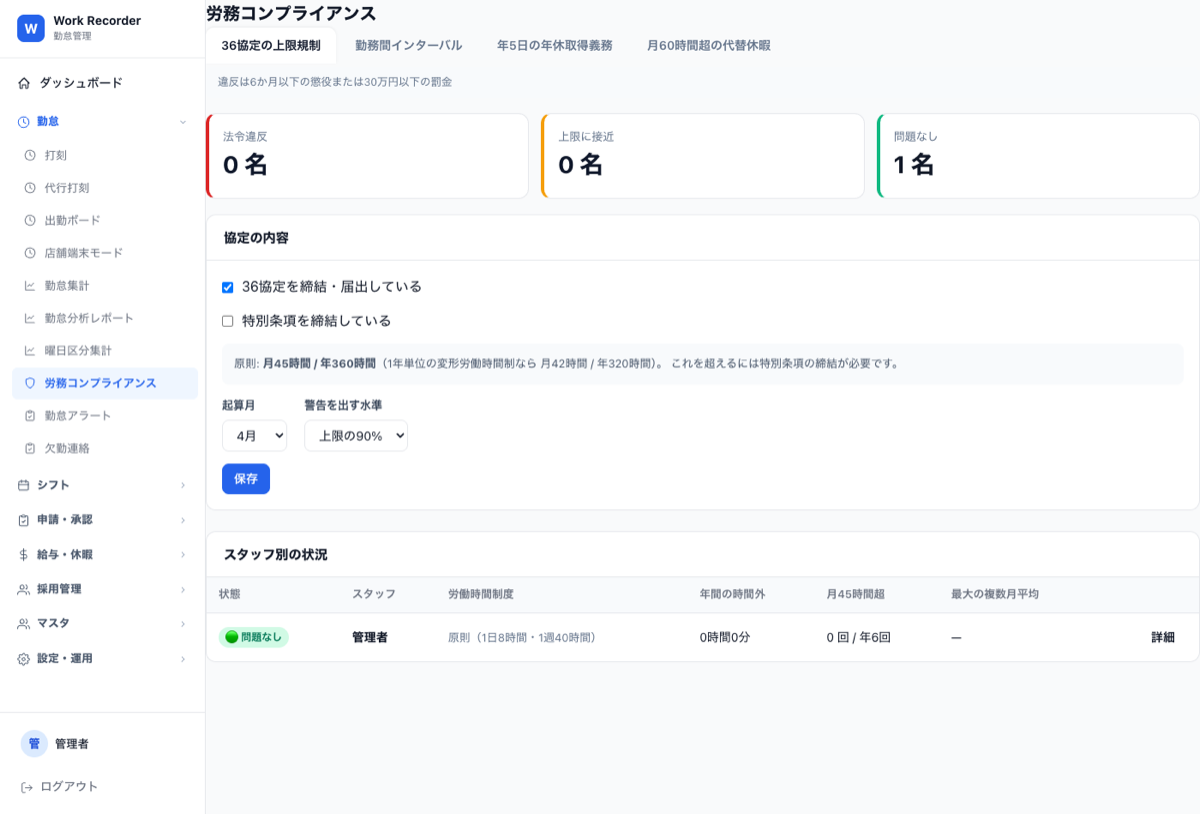Expand the 申請・承認 menu chevron
Screen dimensions: 1200x814
coord(183,520)
